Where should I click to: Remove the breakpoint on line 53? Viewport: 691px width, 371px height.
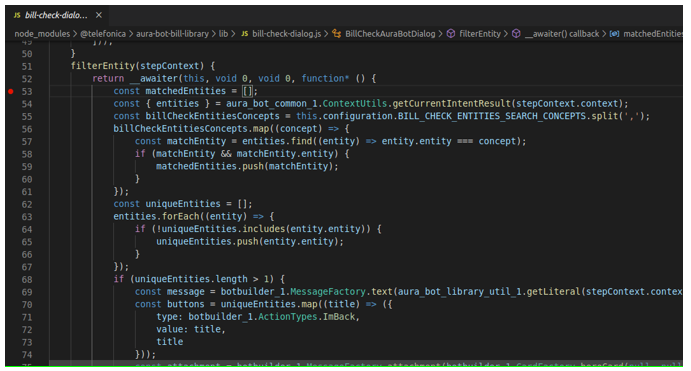click(11, 91)
